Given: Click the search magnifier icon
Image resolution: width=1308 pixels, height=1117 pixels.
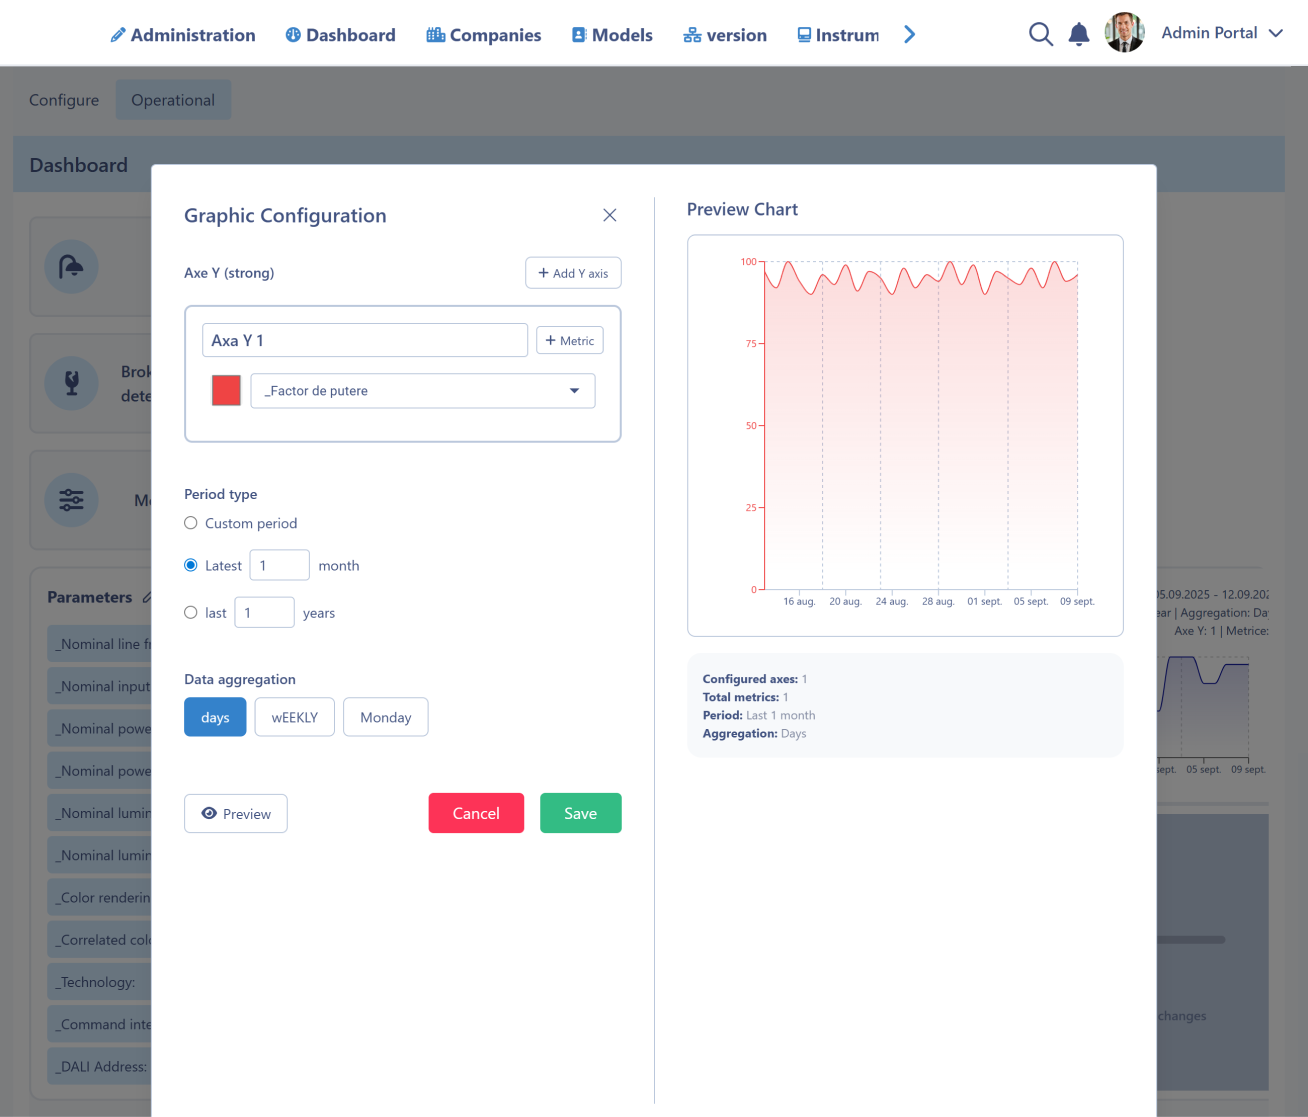Looking at the screenshot, I should (x=1040, y=34).
